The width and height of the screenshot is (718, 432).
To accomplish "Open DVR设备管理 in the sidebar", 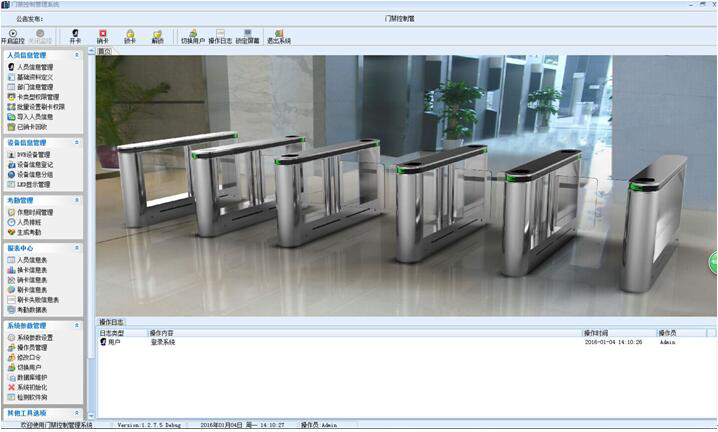I will point(34,155).
